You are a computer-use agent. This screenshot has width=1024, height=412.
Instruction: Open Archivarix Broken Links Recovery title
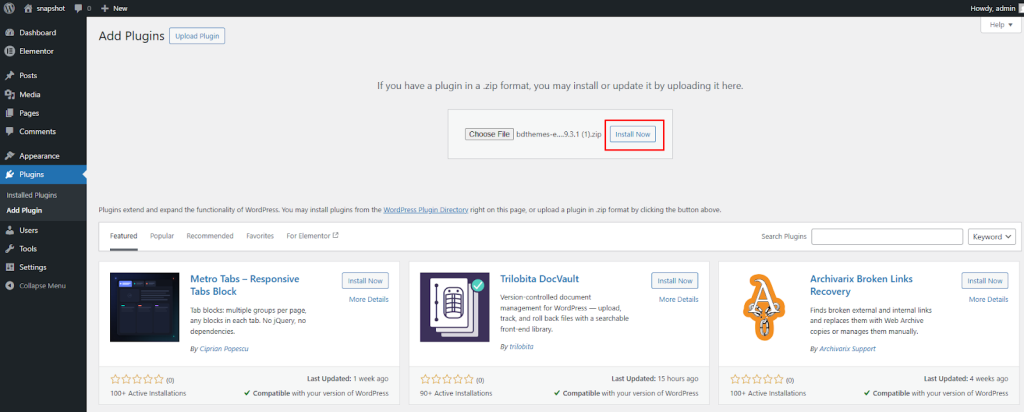(861, 285)
